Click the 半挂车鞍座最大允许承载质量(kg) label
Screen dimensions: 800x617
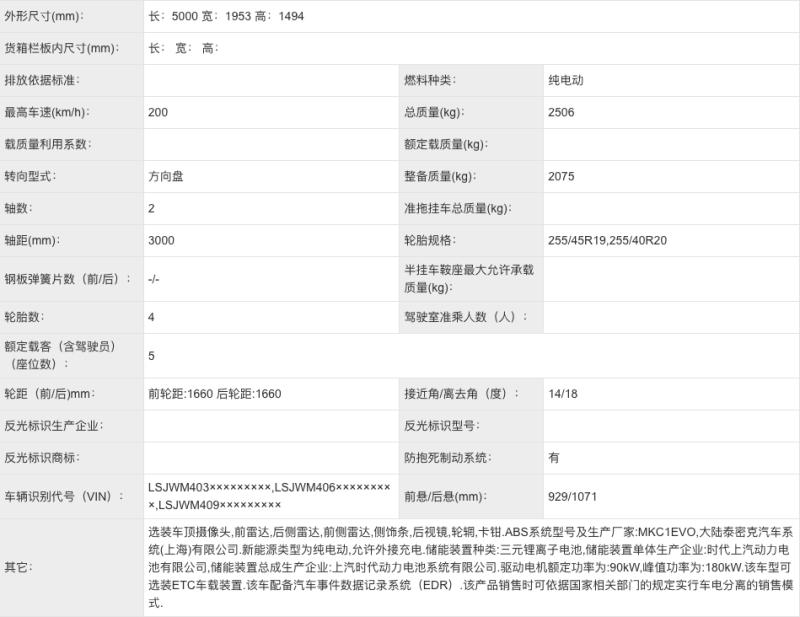tap(469, 279)
